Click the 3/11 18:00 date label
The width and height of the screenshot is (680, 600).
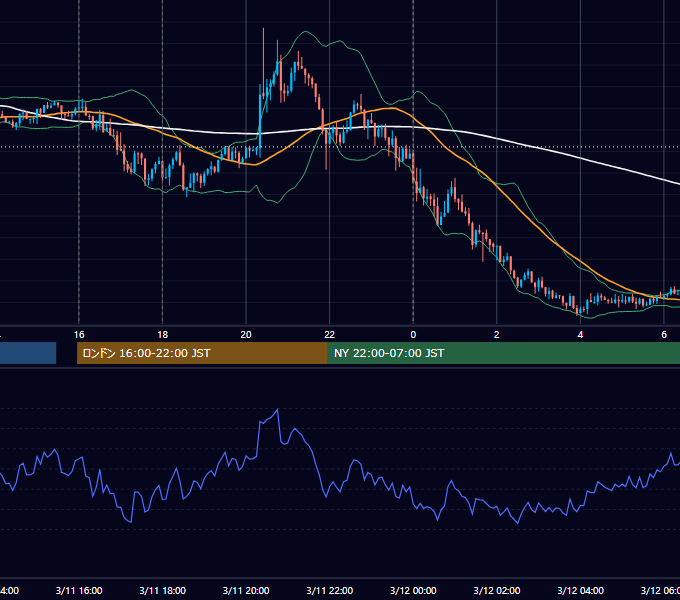[x=163, y=590]
